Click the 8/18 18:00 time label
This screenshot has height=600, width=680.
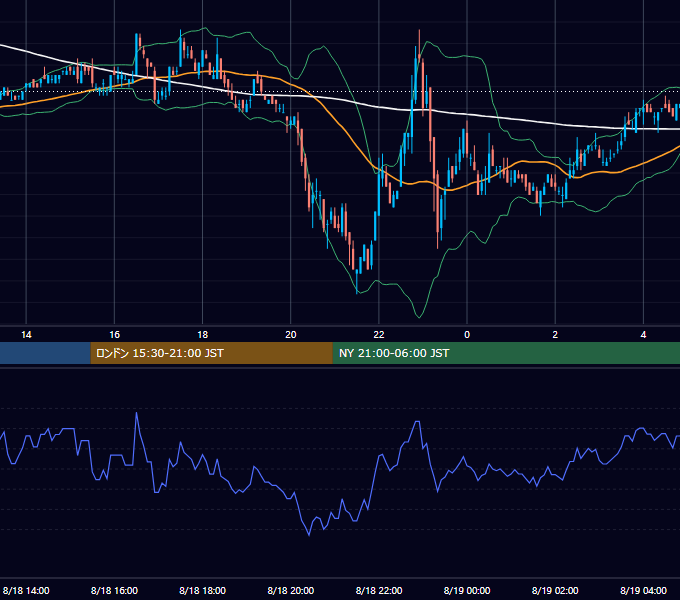(203, 590)
